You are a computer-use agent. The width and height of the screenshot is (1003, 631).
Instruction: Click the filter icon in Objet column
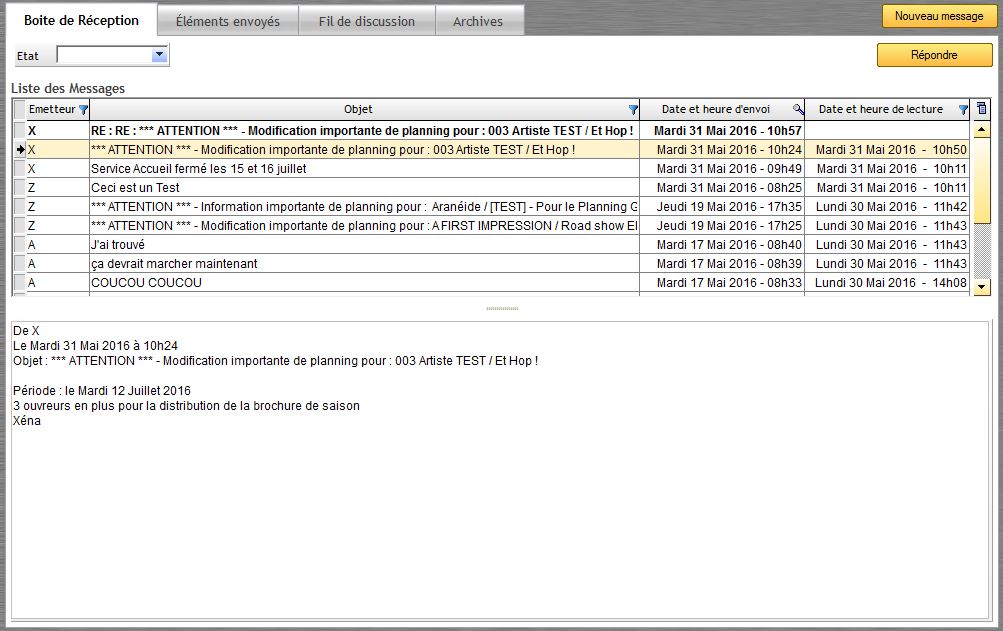(632, 110)
